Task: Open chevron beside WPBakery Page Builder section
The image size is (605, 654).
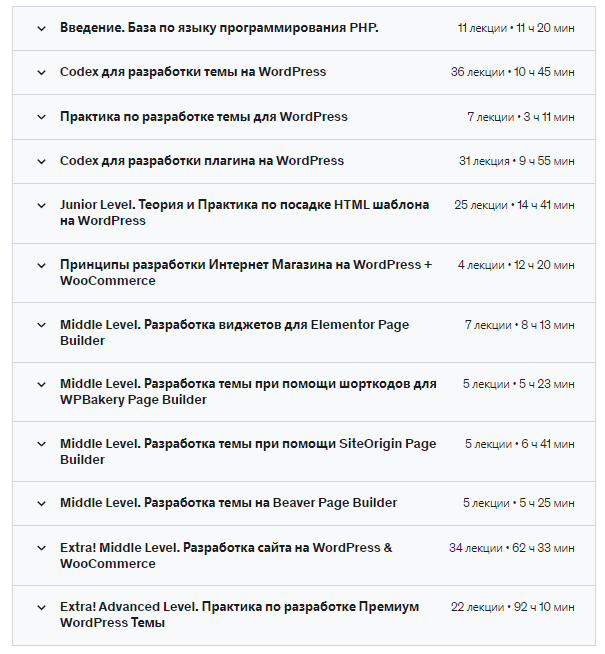Action: point(41,384)
